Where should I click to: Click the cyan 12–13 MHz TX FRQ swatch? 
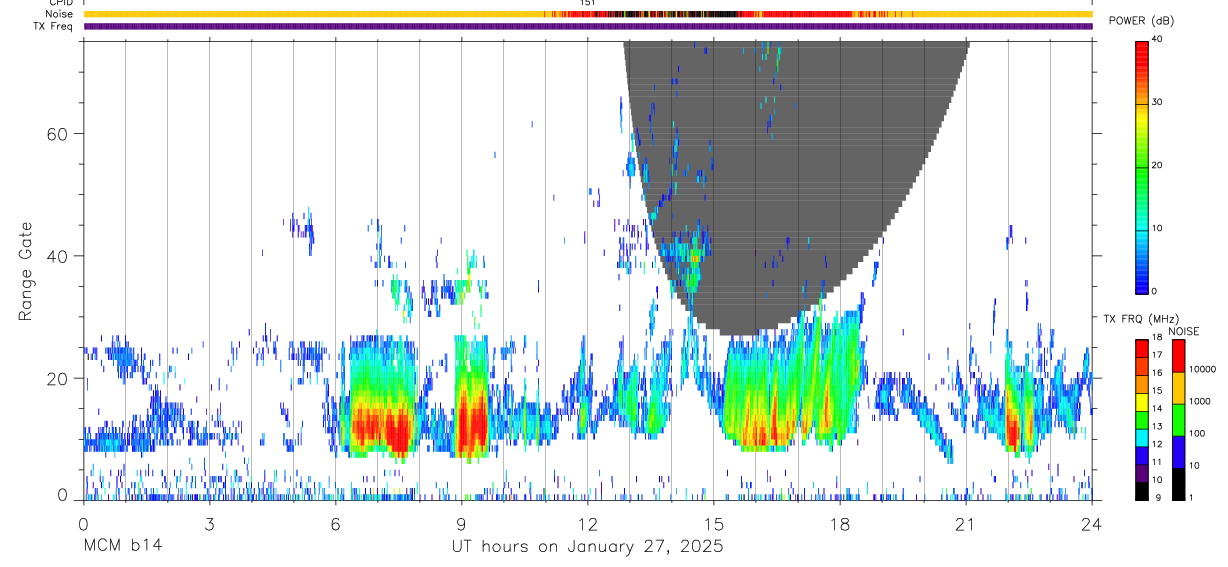[x=1142, y=438]
